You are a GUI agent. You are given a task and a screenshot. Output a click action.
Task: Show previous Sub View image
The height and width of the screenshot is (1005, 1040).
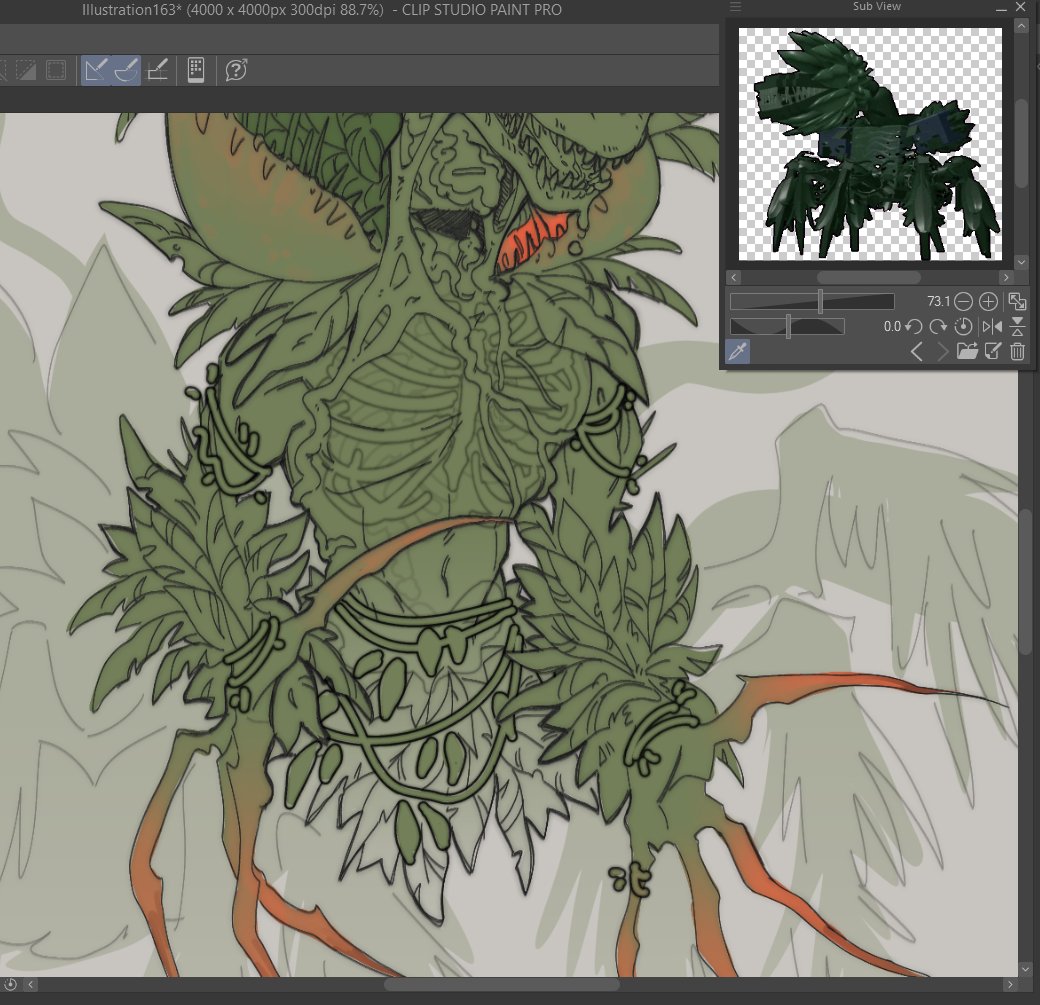(x=917, y=352)
